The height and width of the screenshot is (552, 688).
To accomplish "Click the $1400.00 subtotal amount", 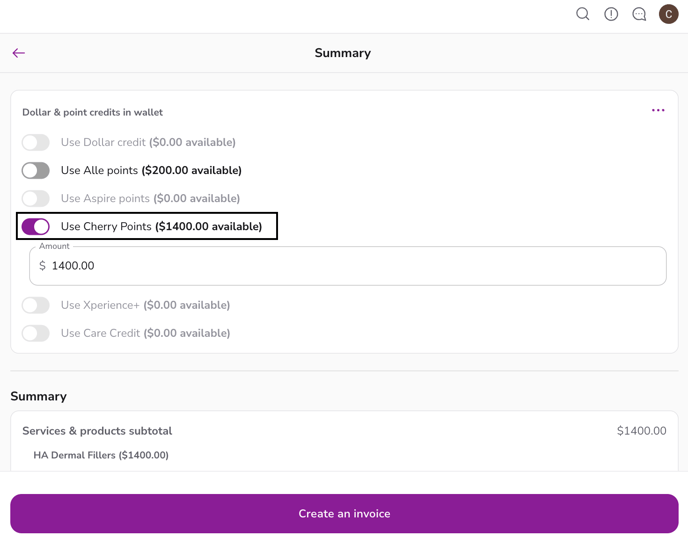I will [641, 431].
